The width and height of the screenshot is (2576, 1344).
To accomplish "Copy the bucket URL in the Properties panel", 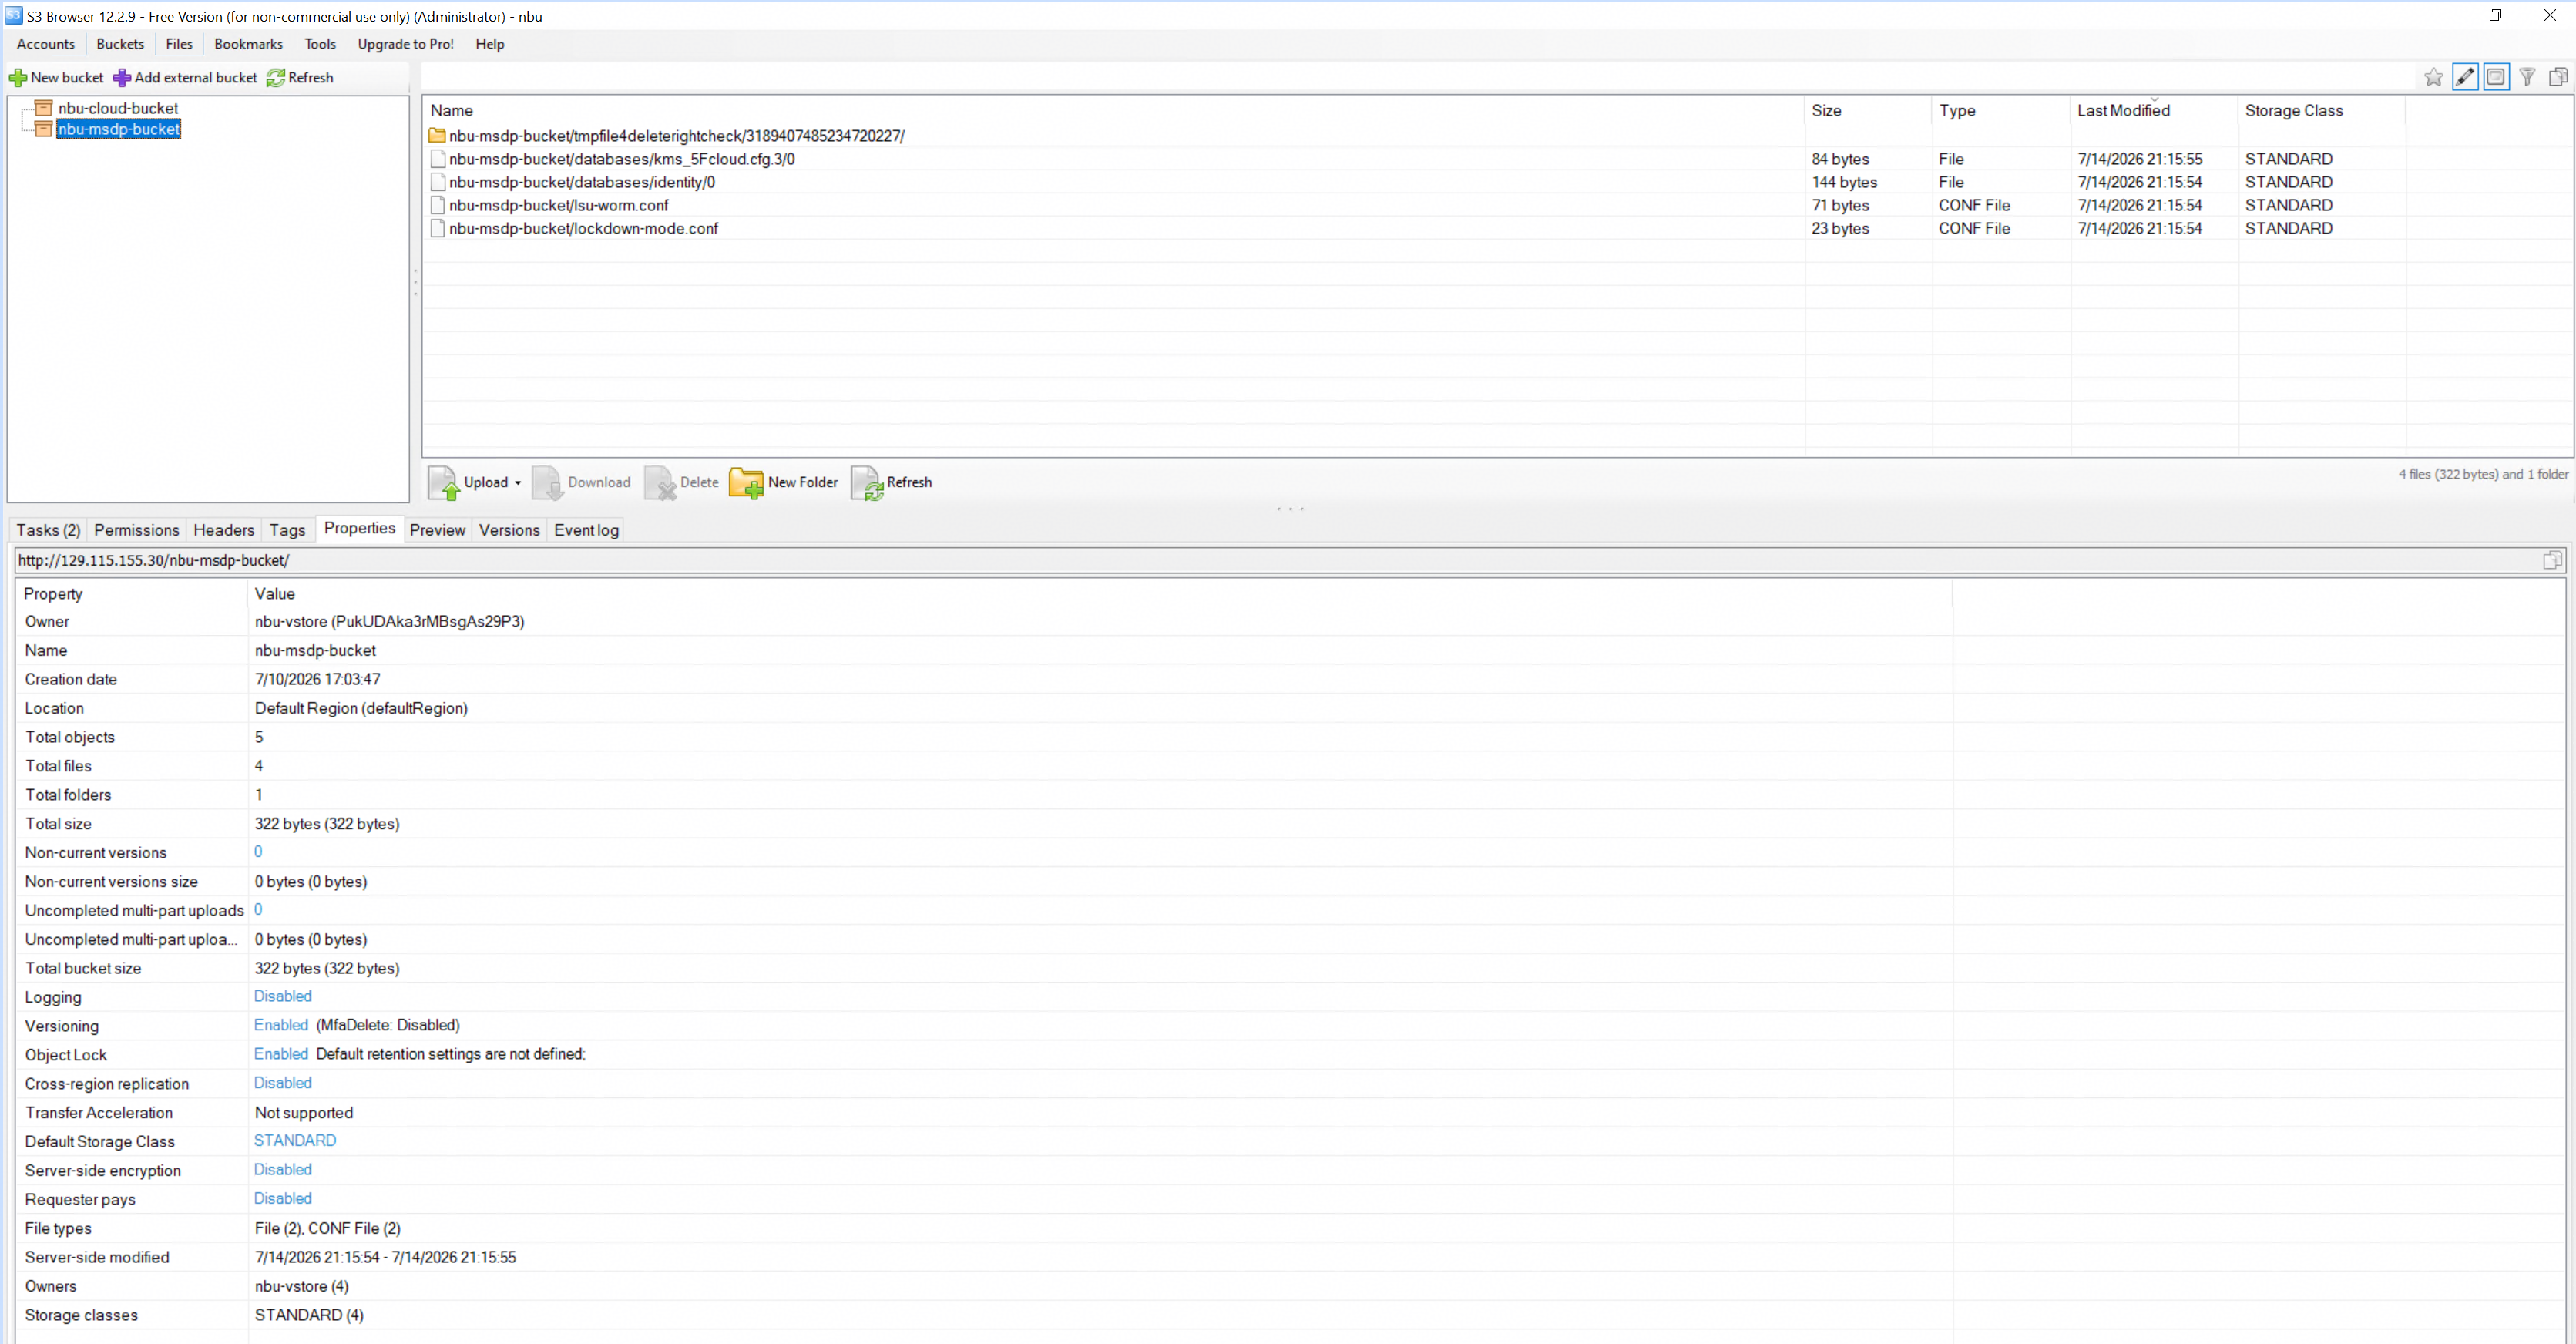I will (x=2552, y=560).
